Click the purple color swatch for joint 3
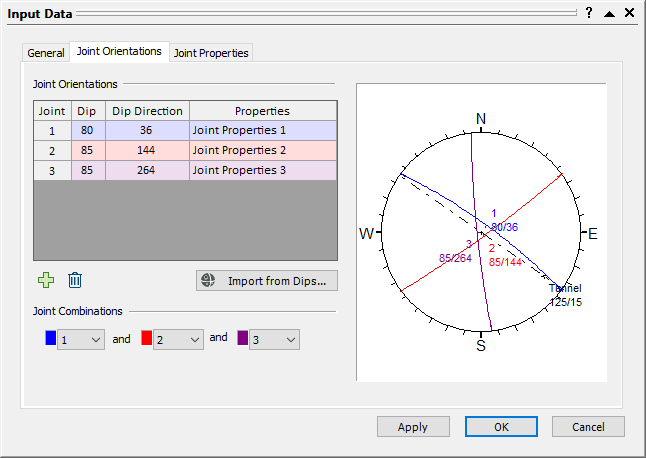 (x=243, y=338)
